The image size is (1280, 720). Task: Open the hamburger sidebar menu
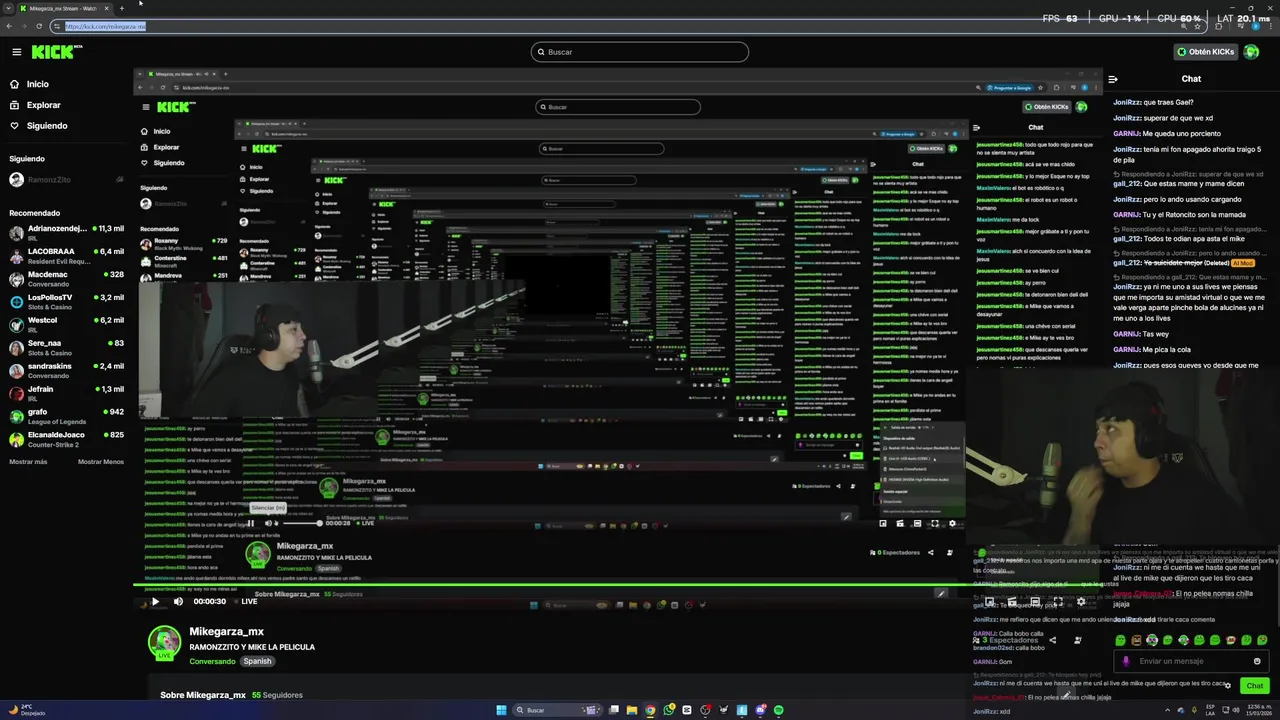pyautogui.click(x=16, y=52)
